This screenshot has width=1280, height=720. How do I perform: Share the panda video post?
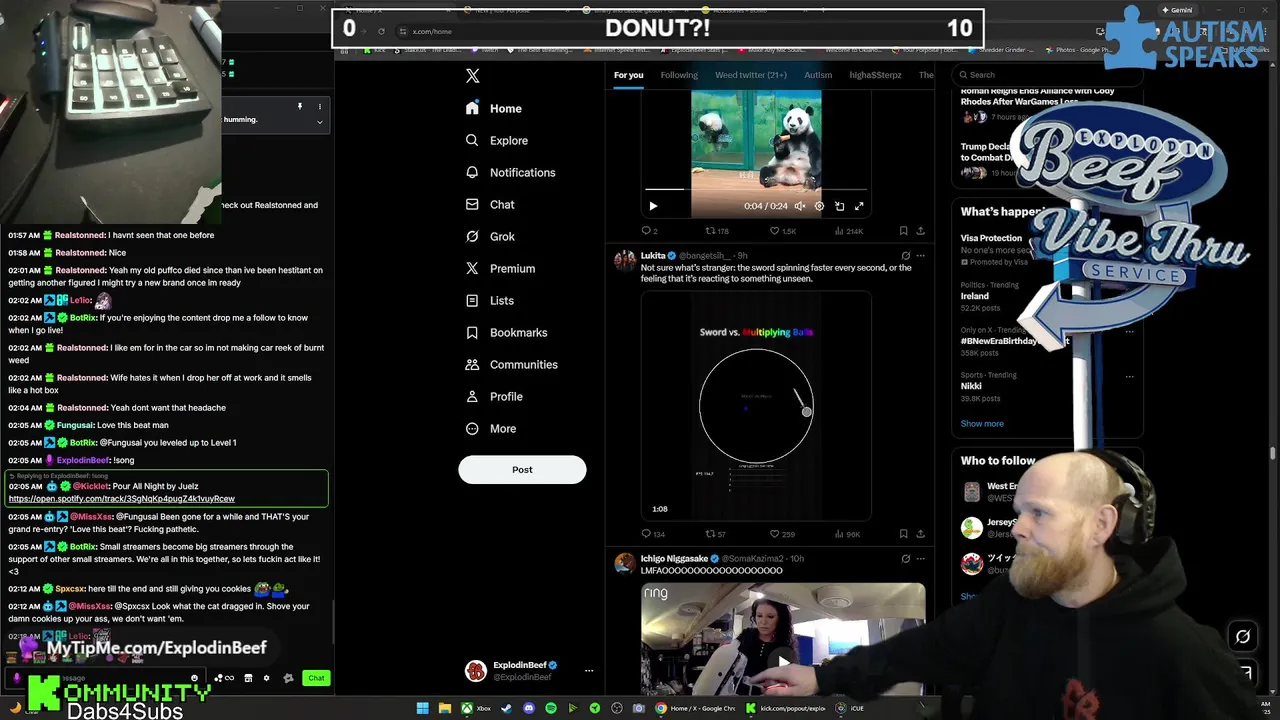(x=920, y=231)
